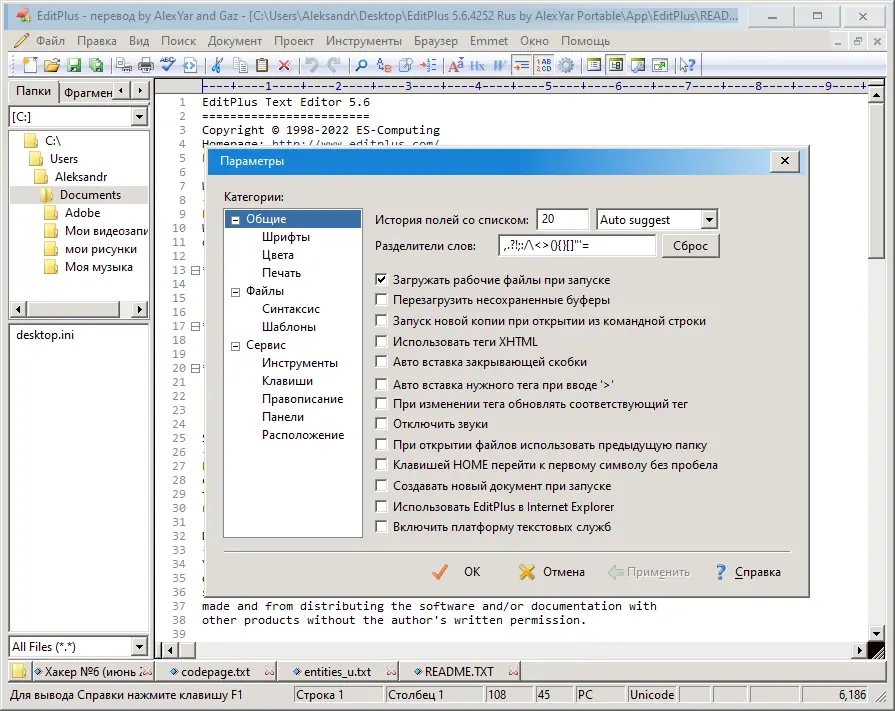Tick Запуск новой копии при открытии checkbox
This screenshot has width=895, height=711.
tap(381, 320)
